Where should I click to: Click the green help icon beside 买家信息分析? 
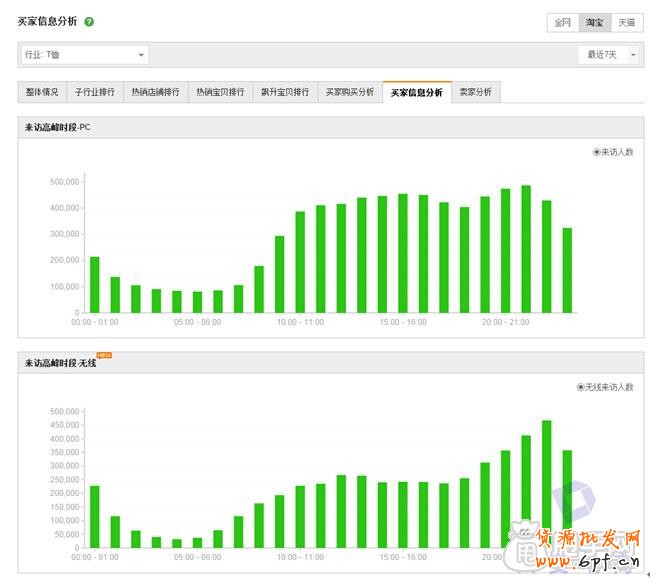click(x=89, y=21)
